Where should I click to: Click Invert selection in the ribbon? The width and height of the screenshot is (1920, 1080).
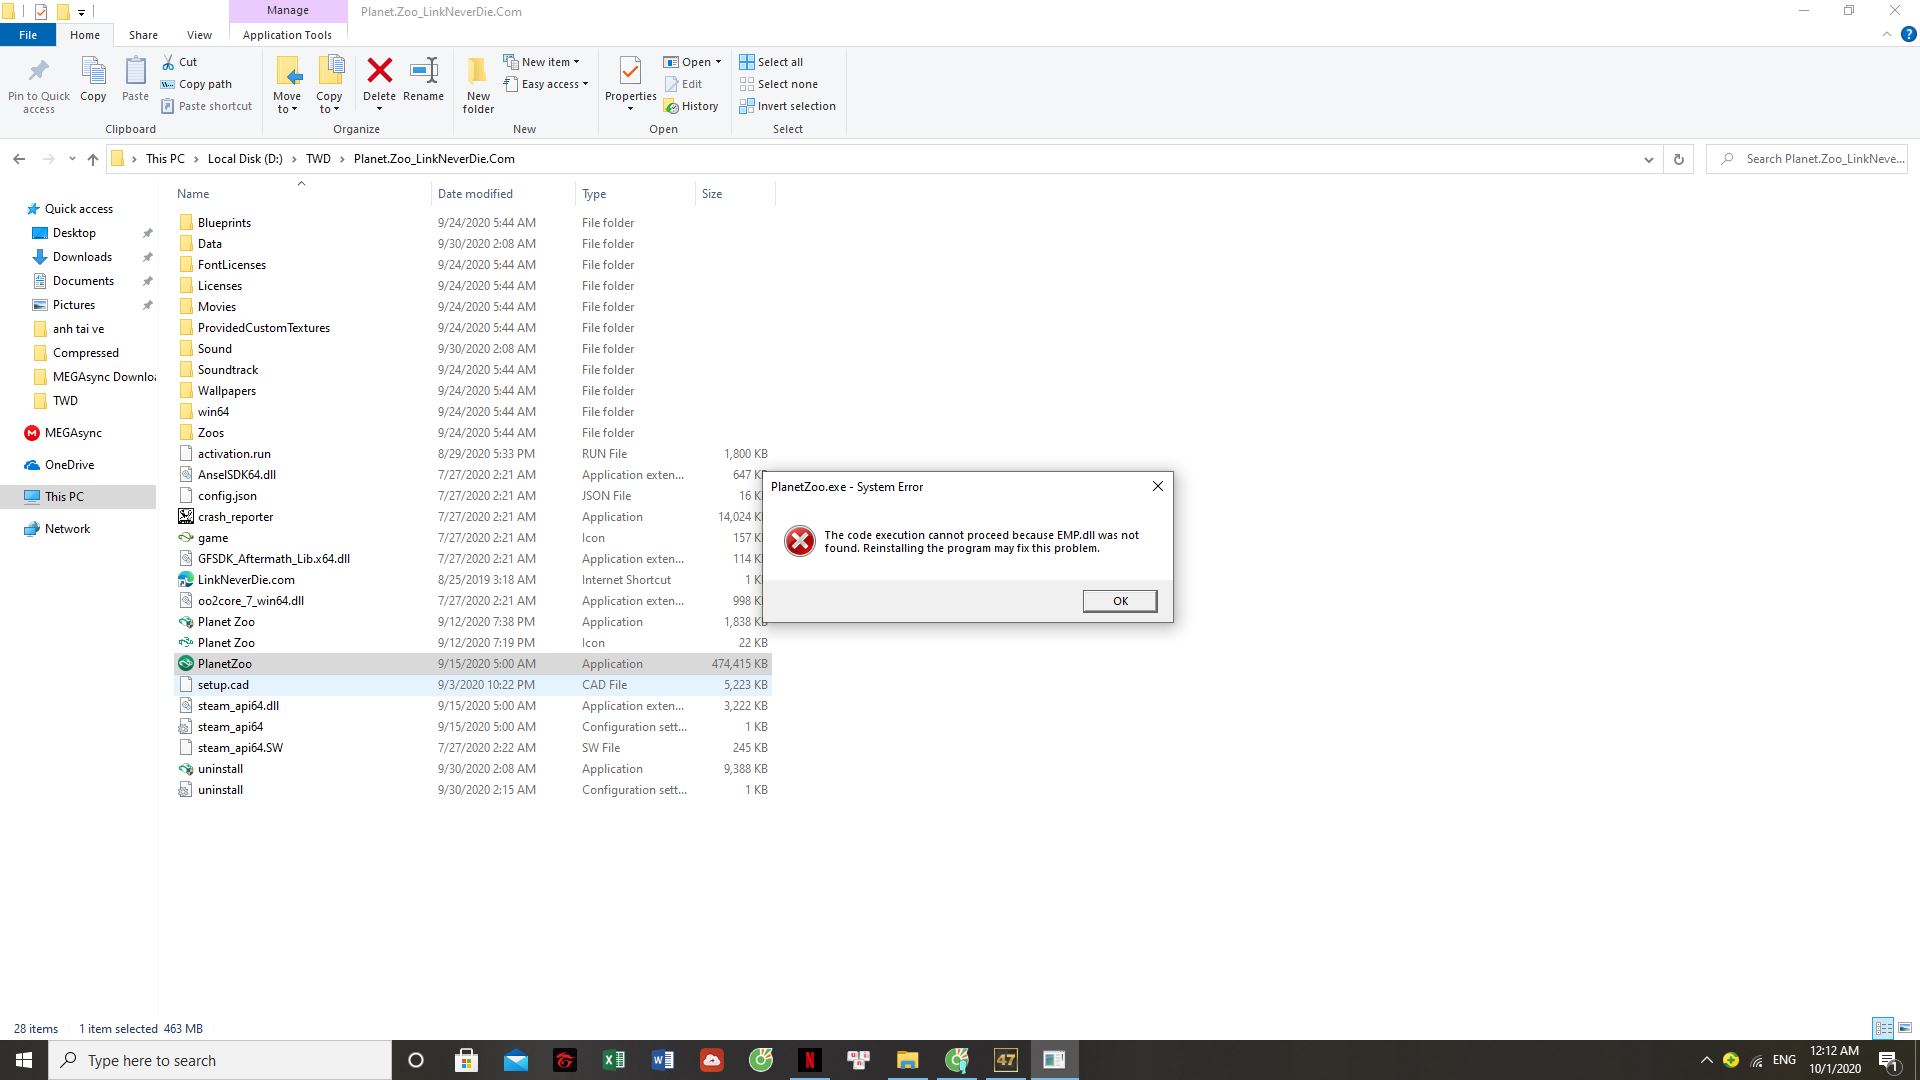(x=787, y=106)
